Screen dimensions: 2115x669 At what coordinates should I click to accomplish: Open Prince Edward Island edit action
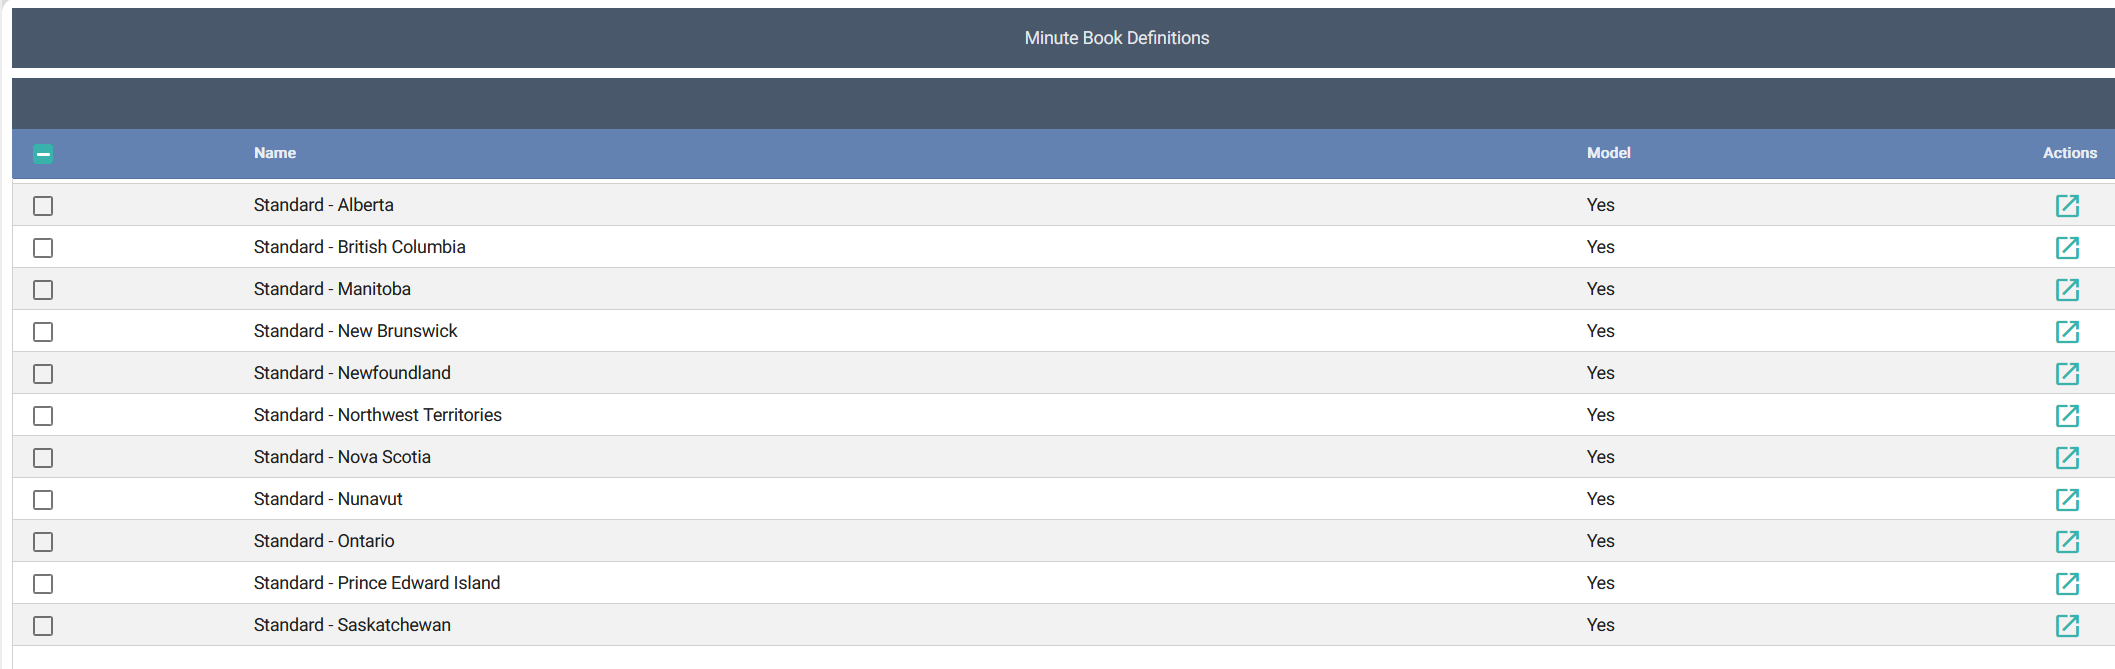pos(2067,584)
